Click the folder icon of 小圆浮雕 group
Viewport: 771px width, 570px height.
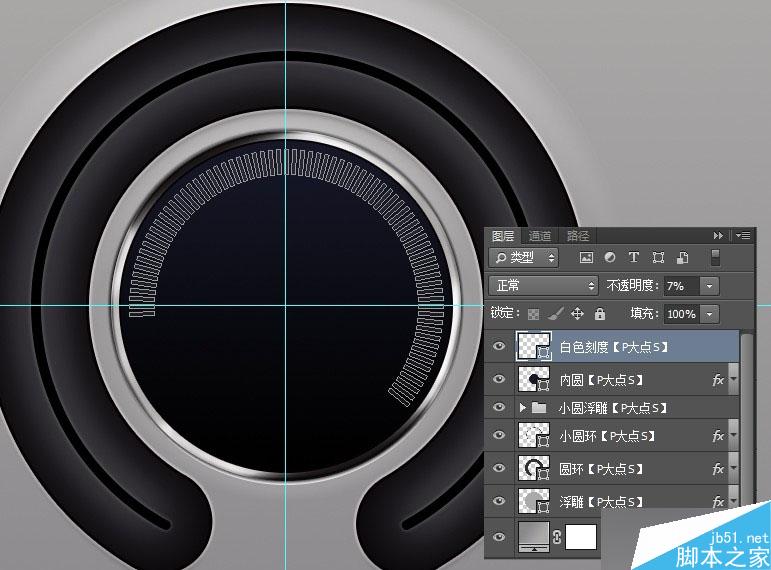(x=539, y=407)
